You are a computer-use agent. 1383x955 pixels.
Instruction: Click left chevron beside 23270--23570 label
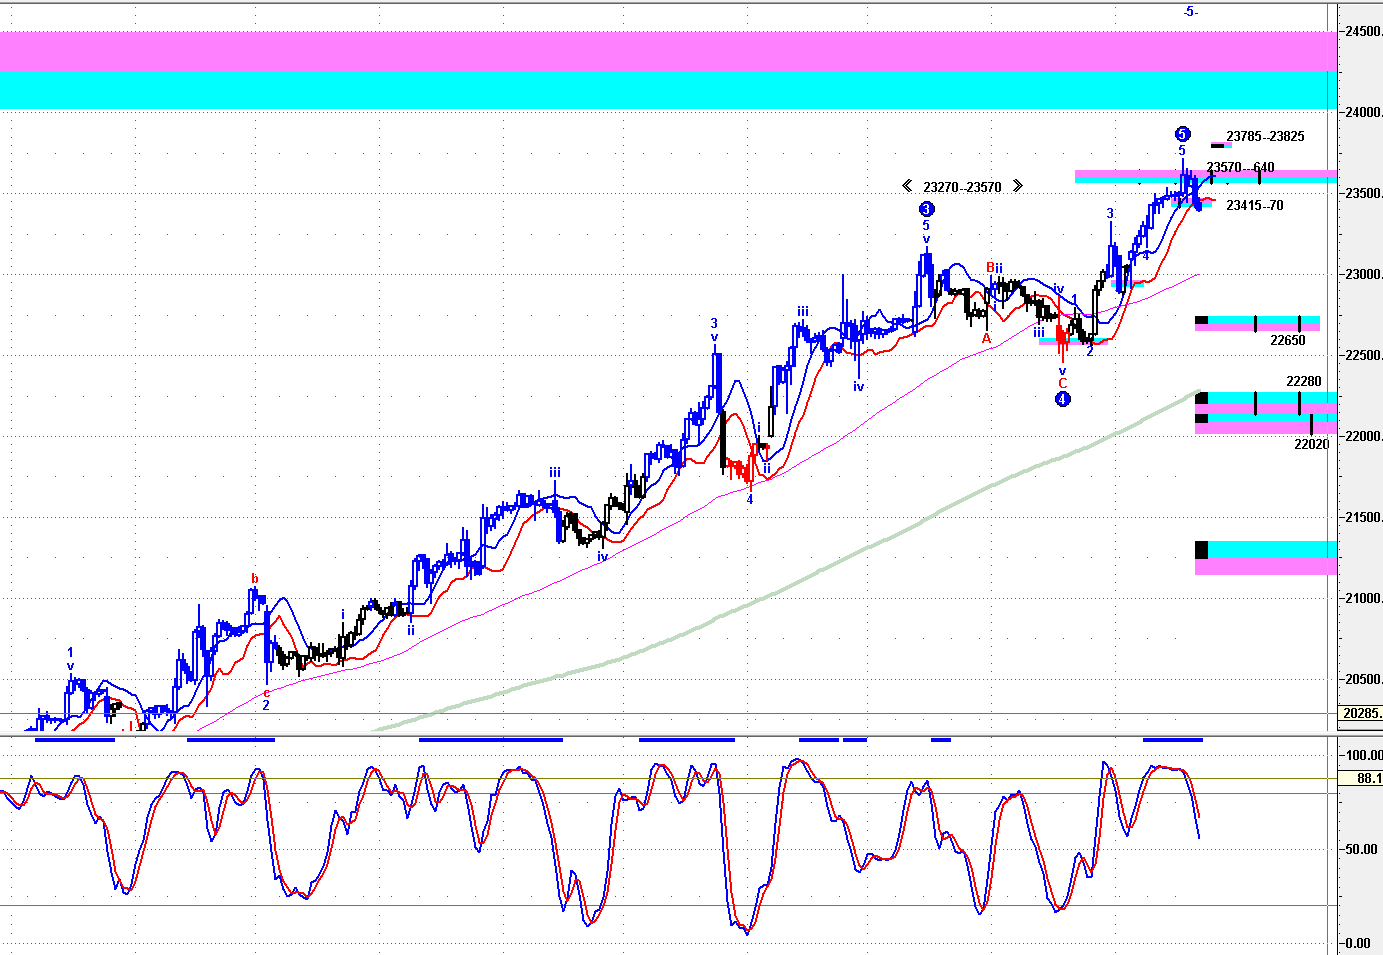point(907,186)
